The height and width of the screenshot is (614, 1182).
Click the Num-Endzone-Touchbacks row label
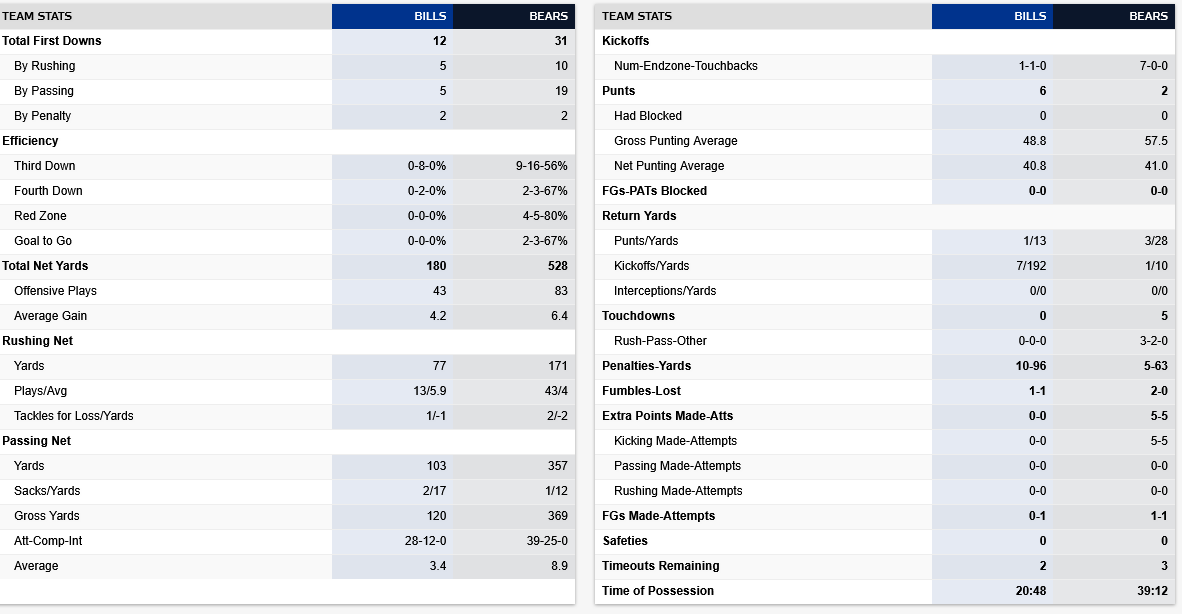[x=686, y=66]
